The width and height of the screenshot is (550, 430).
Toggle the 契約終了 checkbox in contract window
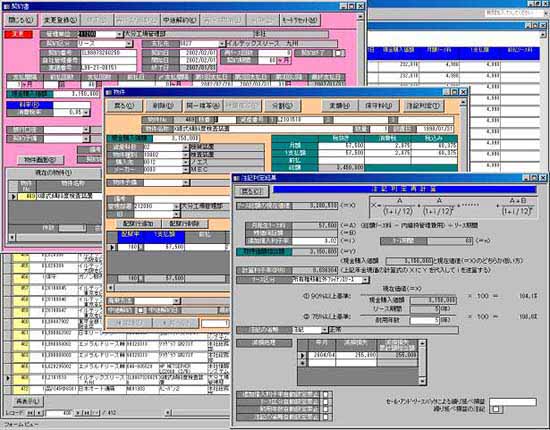(x=338, y=53)
